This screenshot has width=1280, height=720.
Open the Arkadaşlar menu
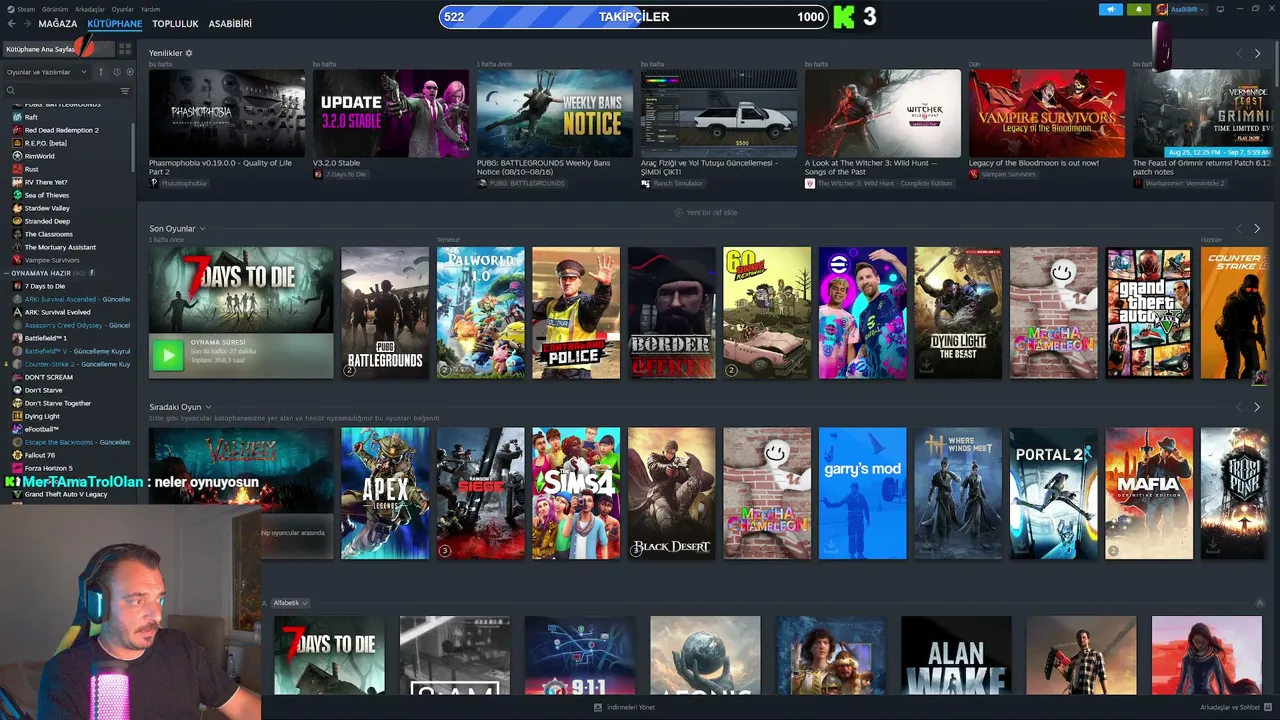point(89,8)
